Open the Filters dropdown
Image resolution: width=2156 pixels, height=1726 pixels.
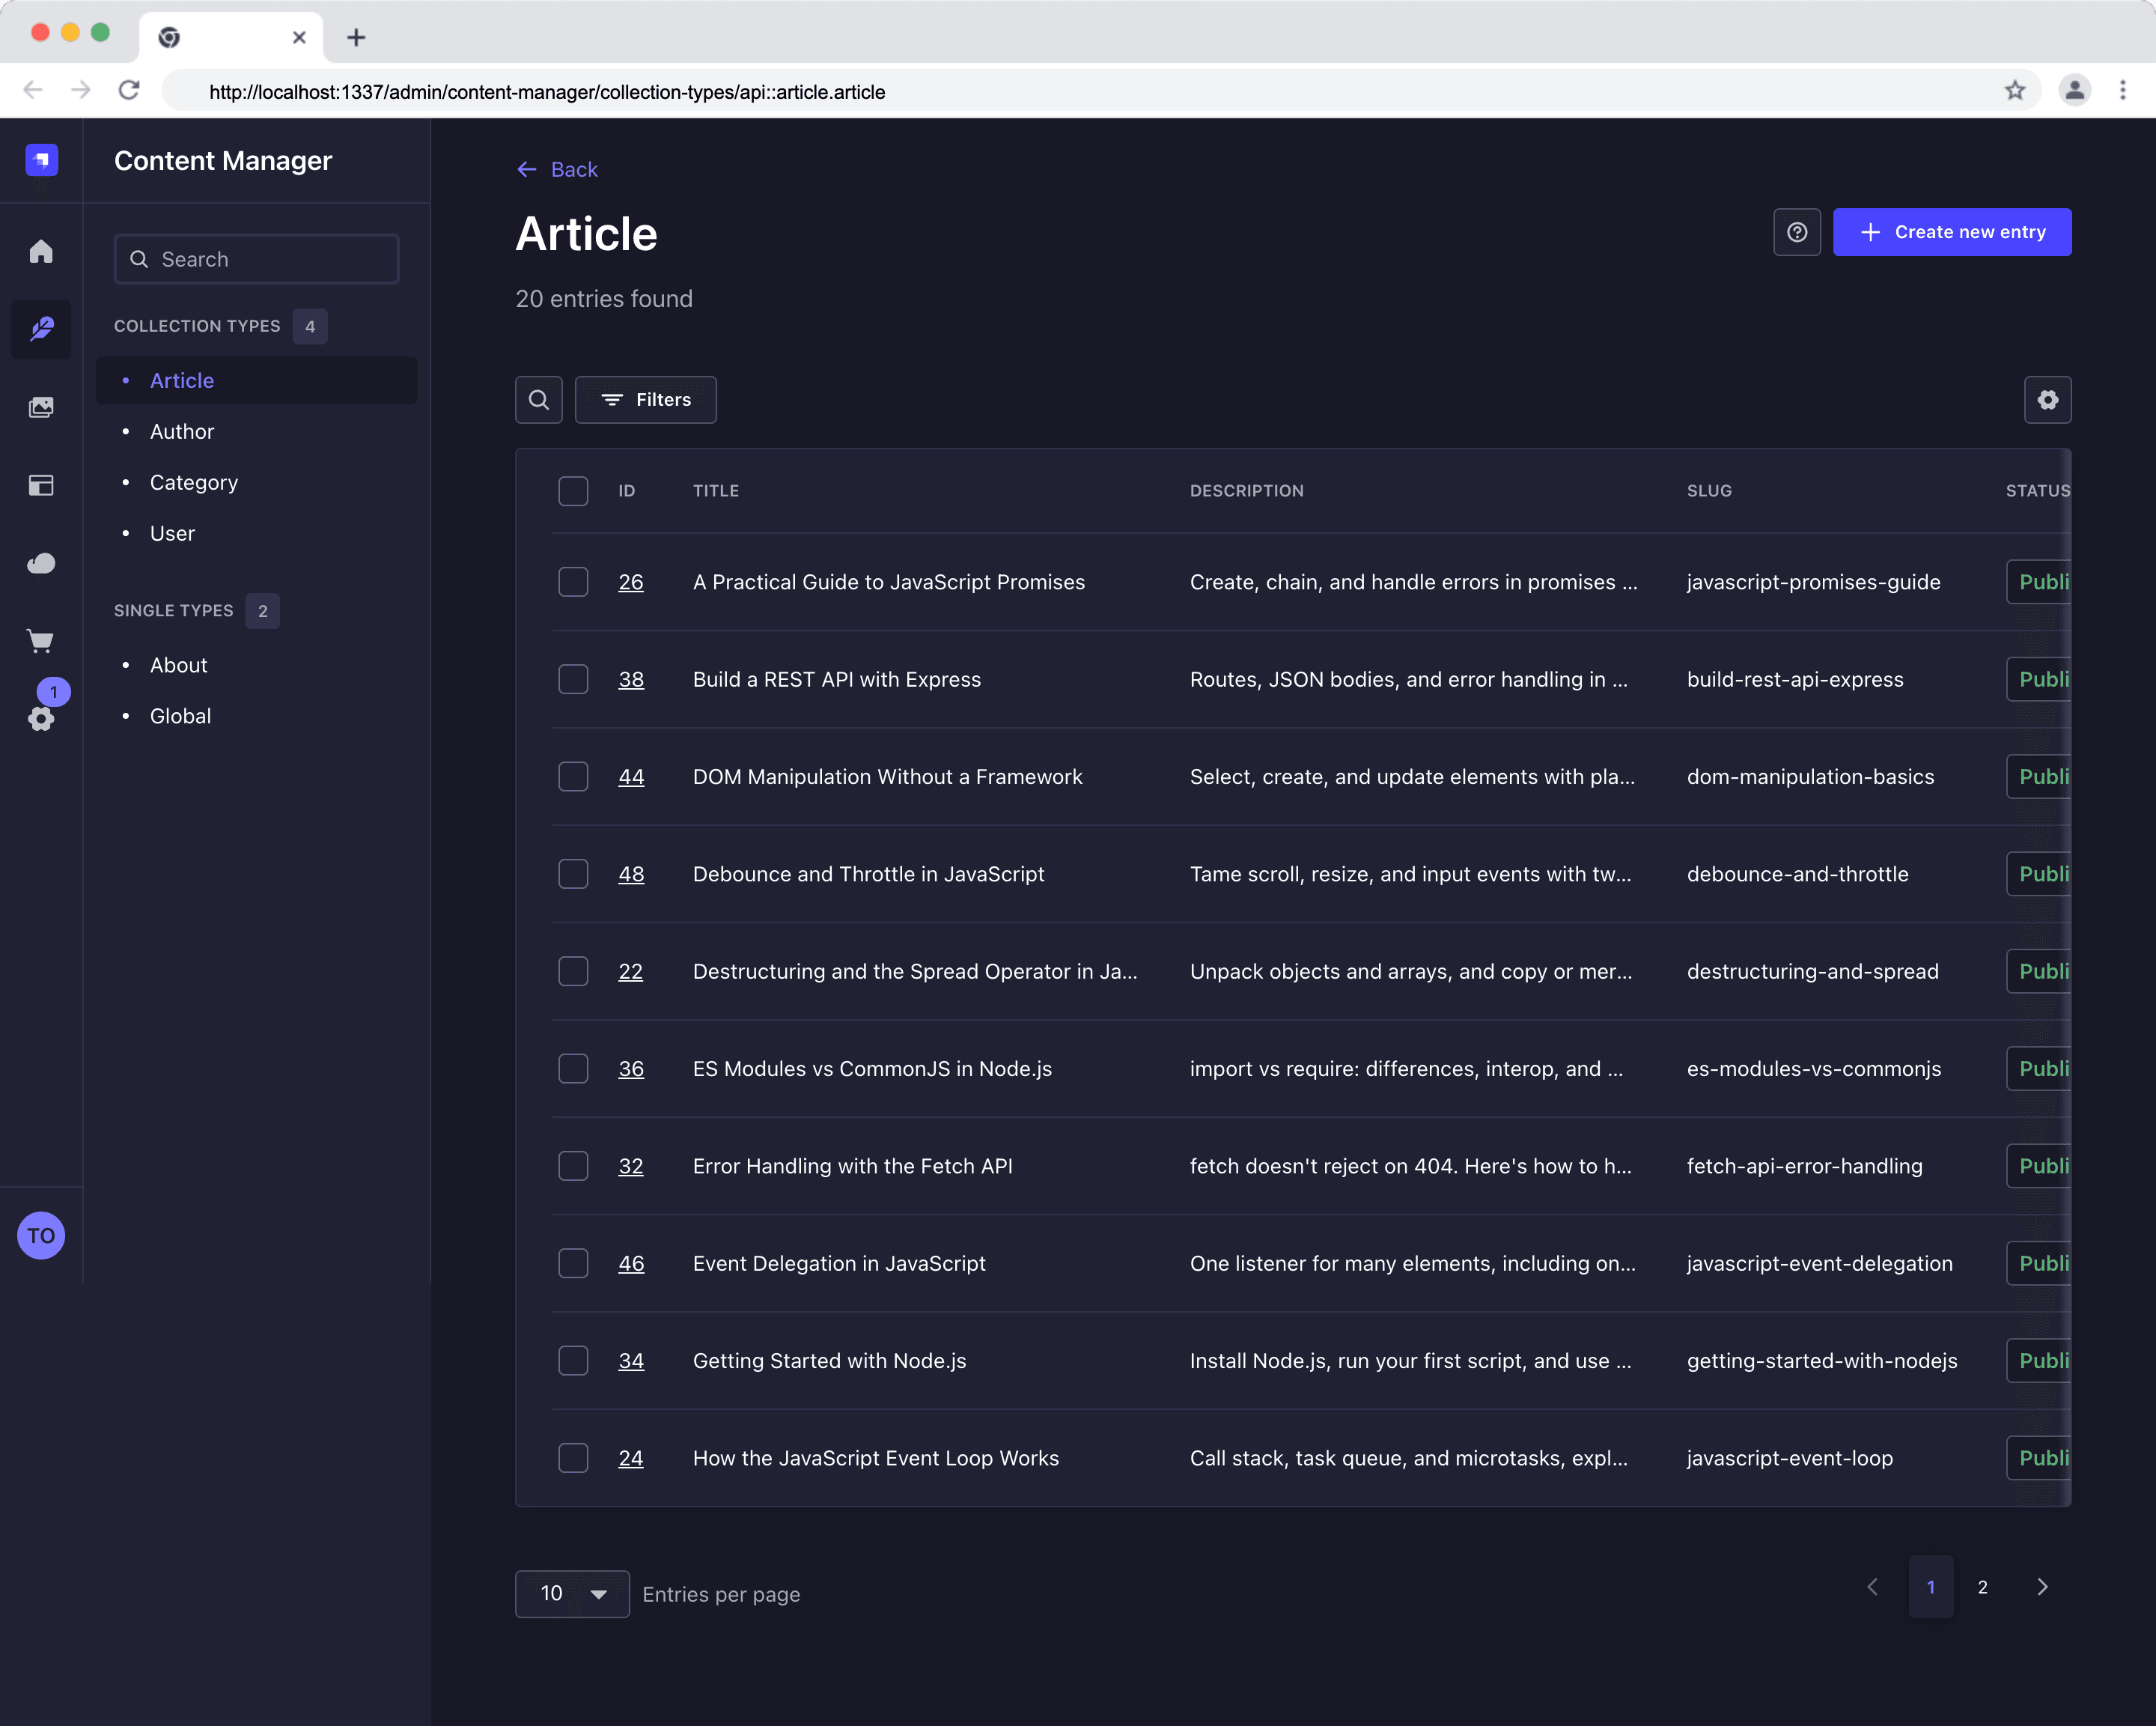(646, 400)
